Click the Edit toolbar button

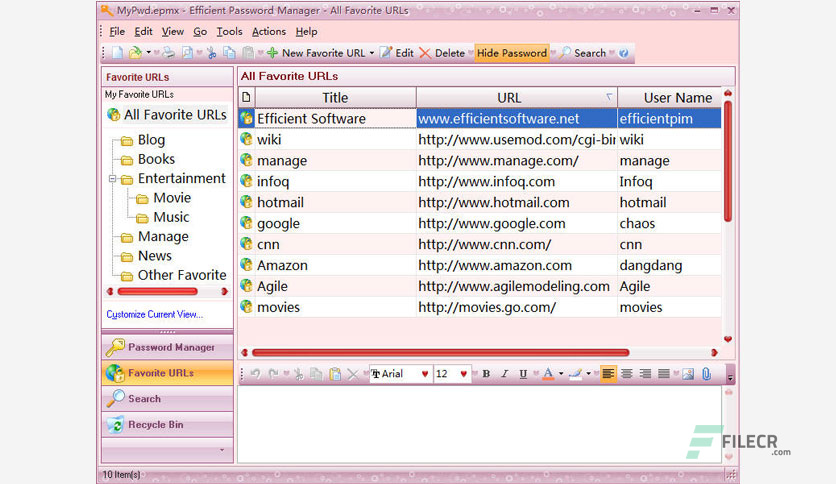(x=397, y=53)
